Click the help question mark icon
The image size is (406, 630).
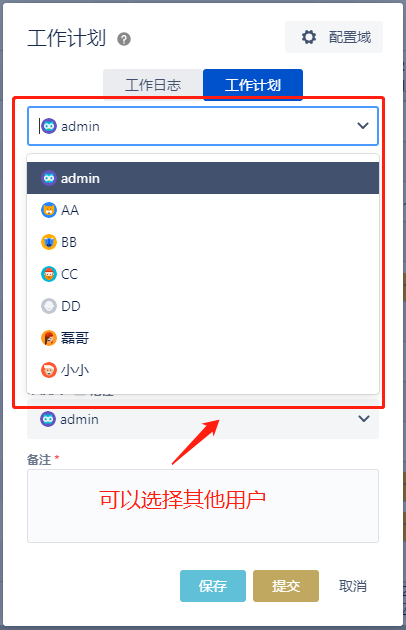point(124,39)
